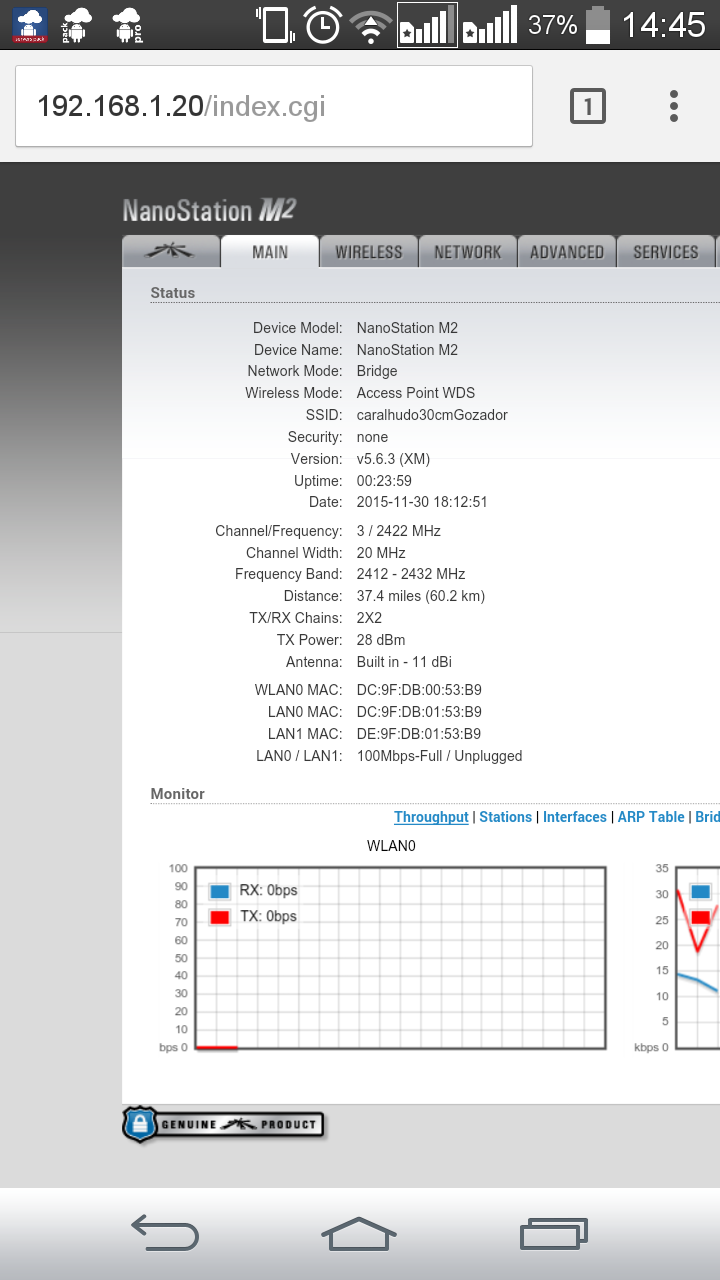
Task: Click the Channel Width value 20 MHz
Action: point(381,553)
